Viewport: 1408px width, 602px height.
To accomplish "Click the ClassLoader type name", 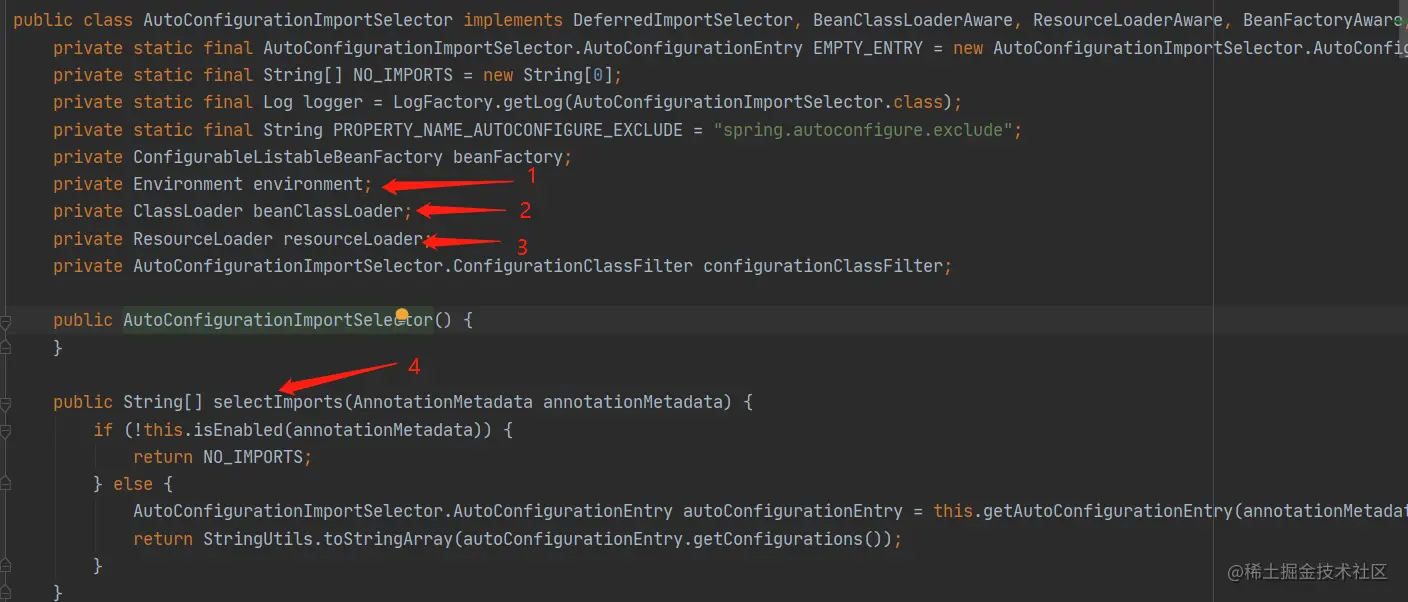I will coord(188,211).
